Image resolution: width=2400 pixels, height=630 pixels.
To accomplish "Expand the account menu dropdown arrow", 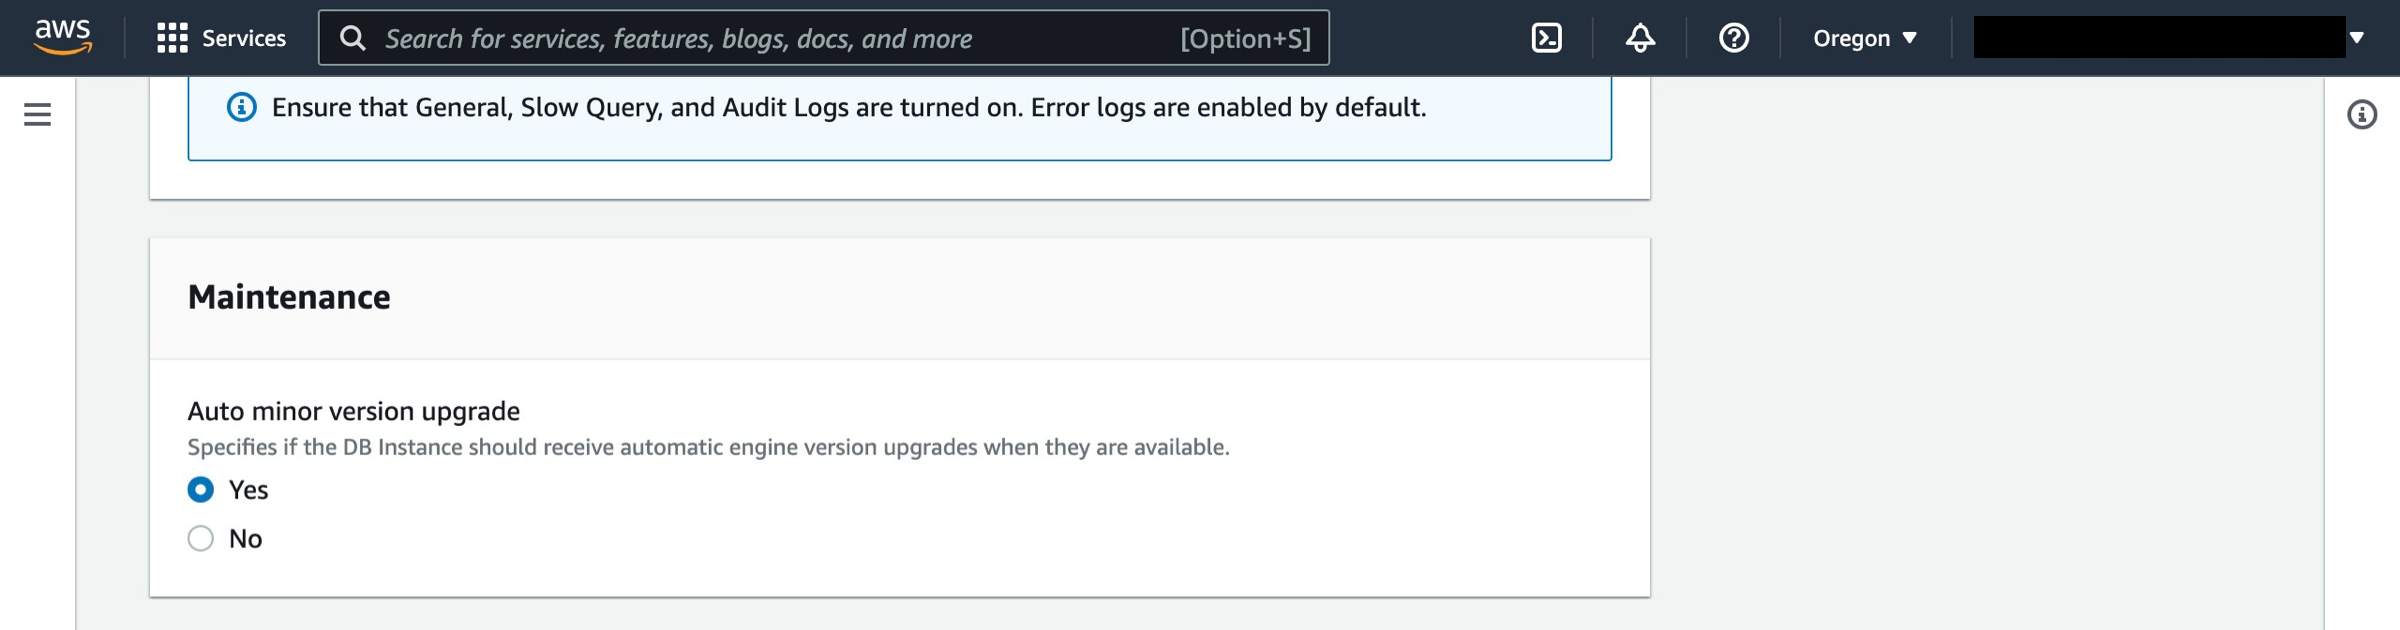I will click(x=2357, y=38).
